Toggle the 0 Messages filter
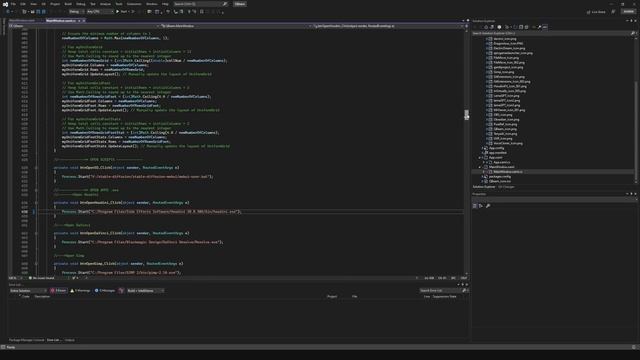The image size is (640, 360). pyautogui.click(x=105, y=291)
